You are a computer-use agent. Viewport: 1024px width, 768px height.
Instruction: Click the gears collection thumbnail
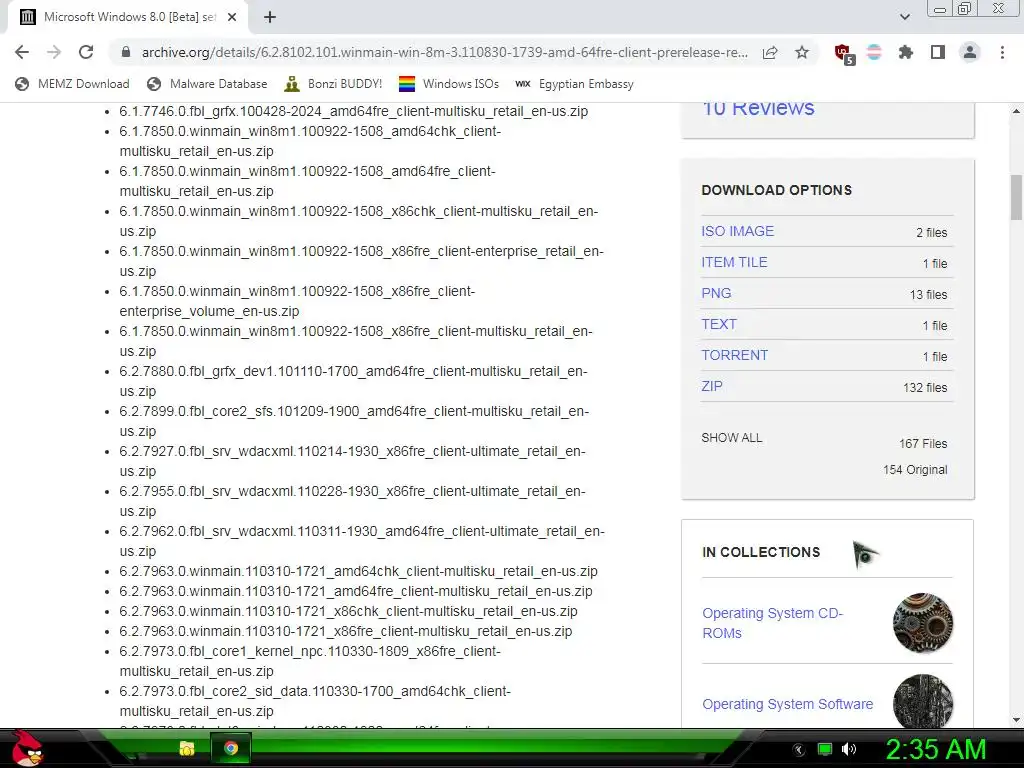coord(923,623)
